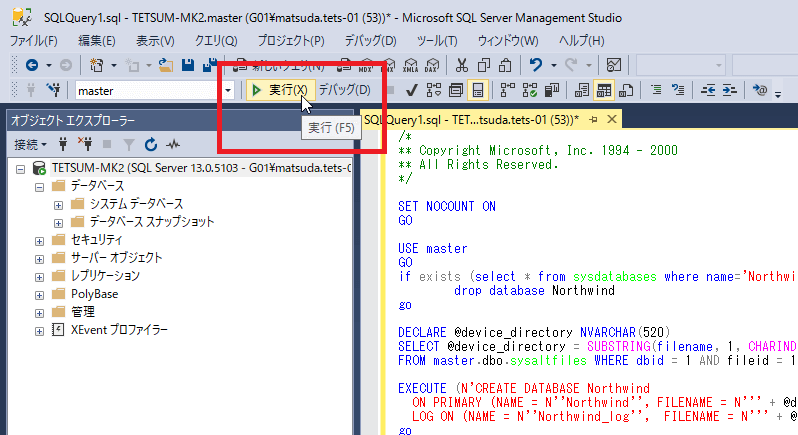This screenshot has width=798, height=435.
Task: Select the SQLQuery1.sql document tab
Action: (x=470, y=119)
